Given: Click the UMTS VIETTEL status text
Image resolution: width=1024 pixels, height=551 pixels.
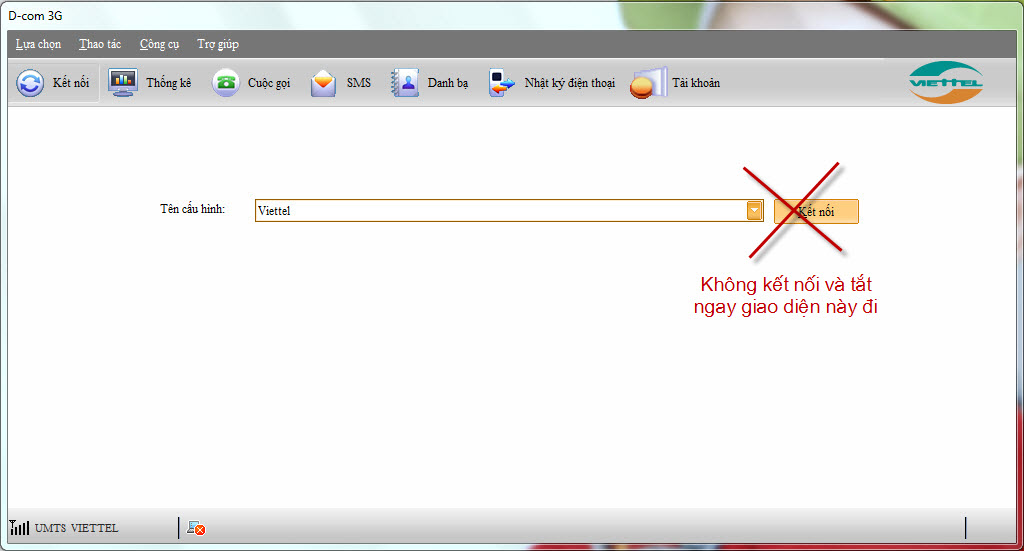Looking at the screenshot, I should point(76,528).
